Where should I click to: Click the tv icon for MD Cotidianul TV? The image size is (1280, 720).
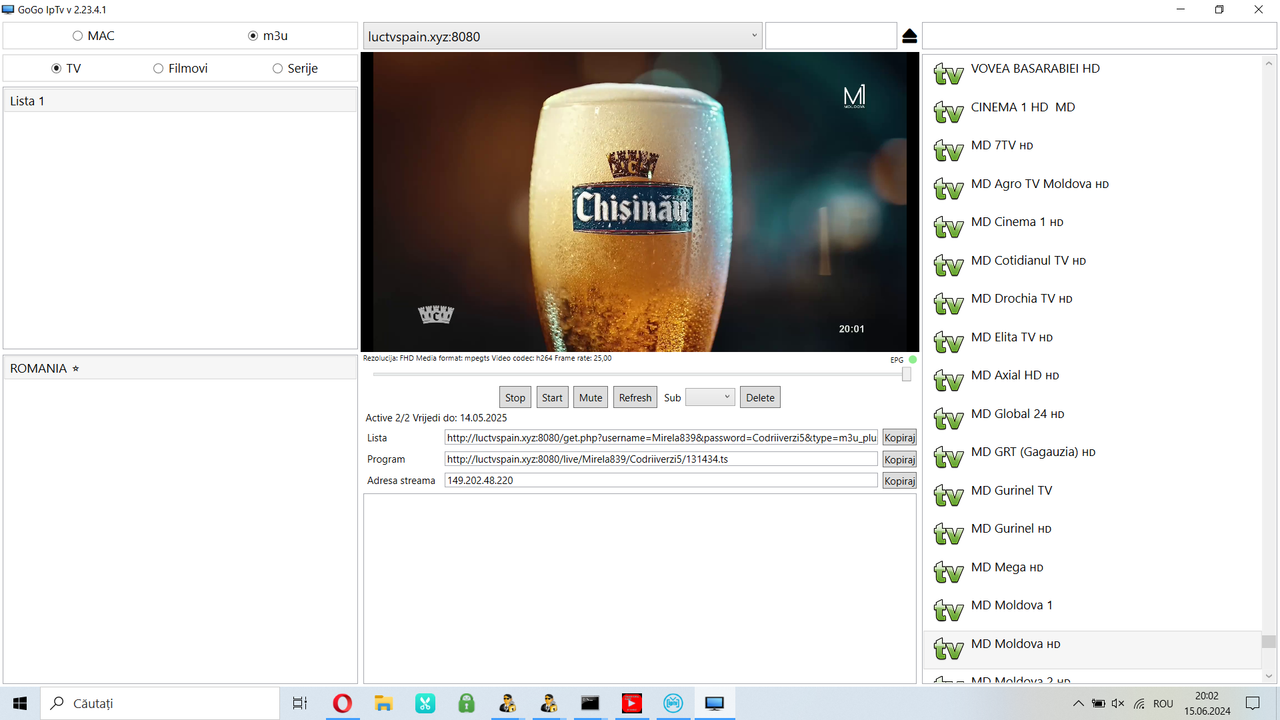coord(948,266)
